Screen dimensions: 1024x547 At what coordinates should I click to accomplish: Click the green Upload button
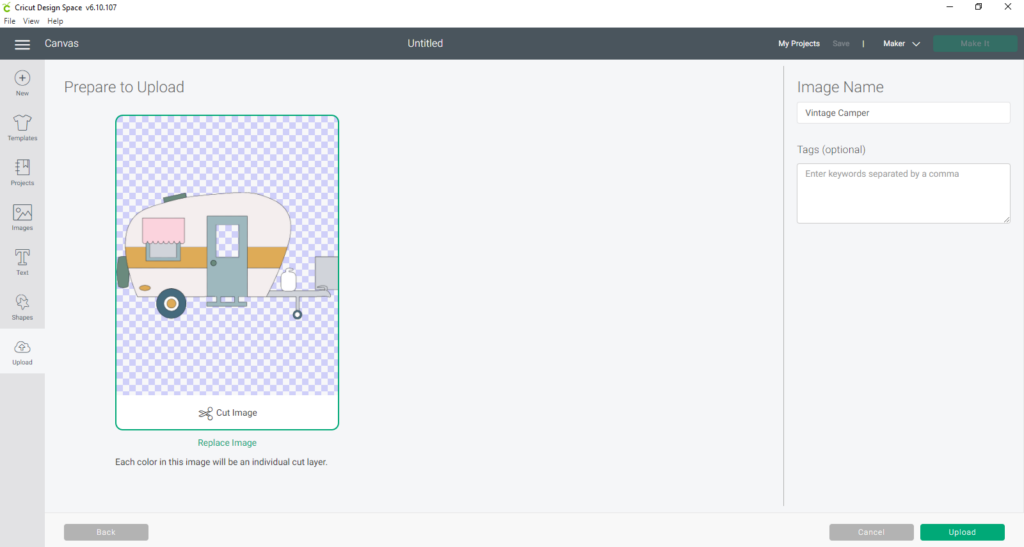[962, 532]
